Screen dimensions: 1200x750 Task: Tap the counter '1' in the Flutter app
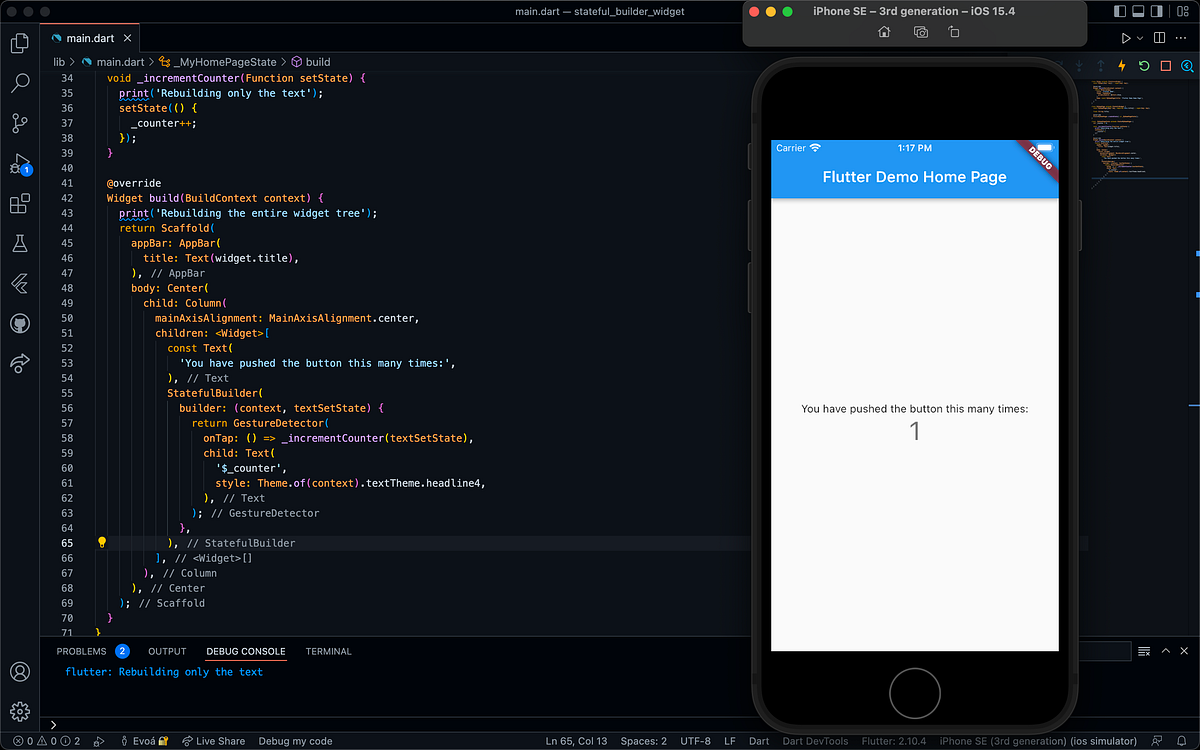pyautogui.click(x=914, y=430)
